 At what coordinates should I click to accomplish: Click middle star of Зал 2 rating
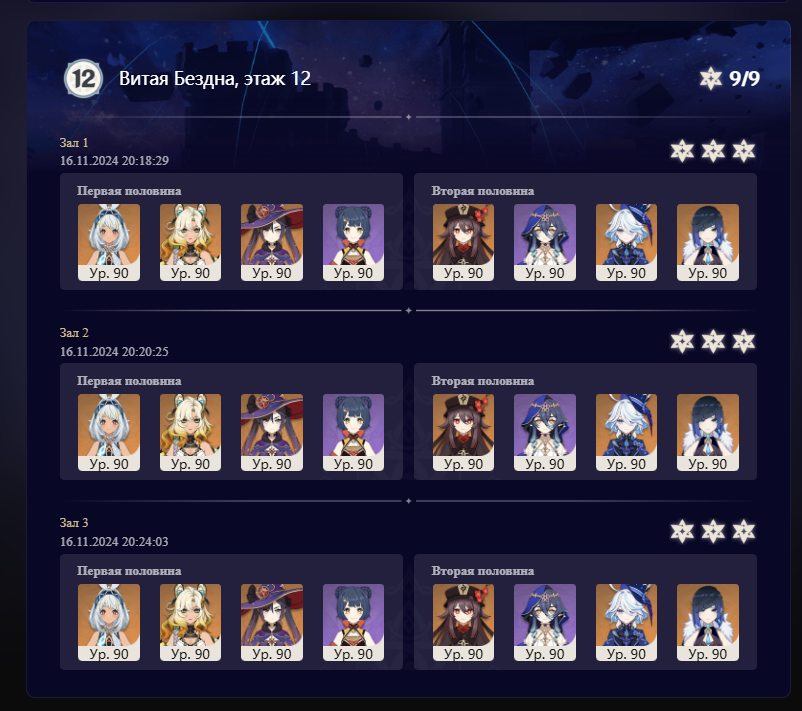point(713,341)
